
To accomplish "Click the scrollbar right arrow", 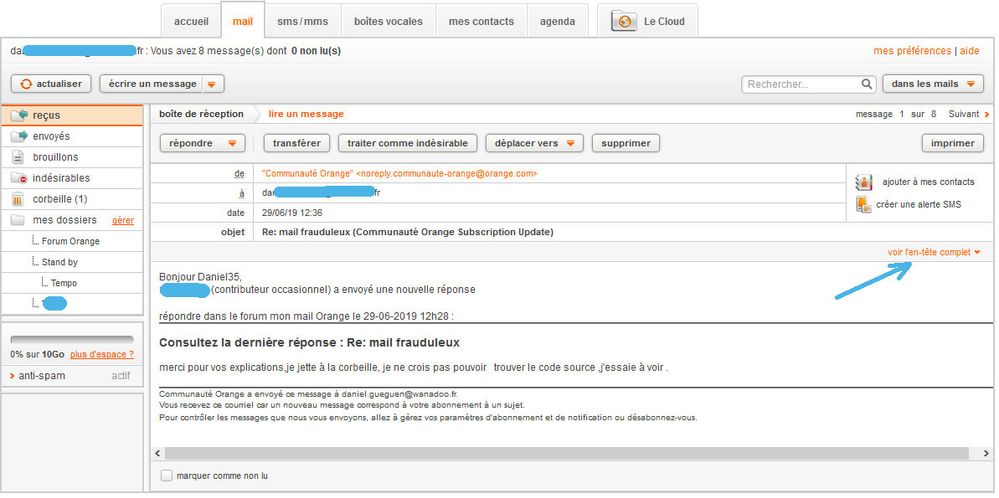I will (x=986, y=453).
